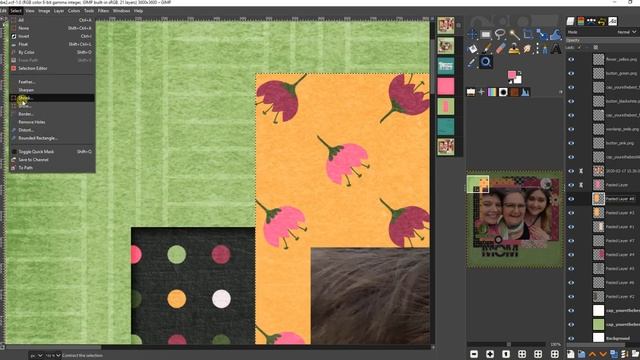
Task: Select the Bucket Fill tool
Action: coord(472,49)
